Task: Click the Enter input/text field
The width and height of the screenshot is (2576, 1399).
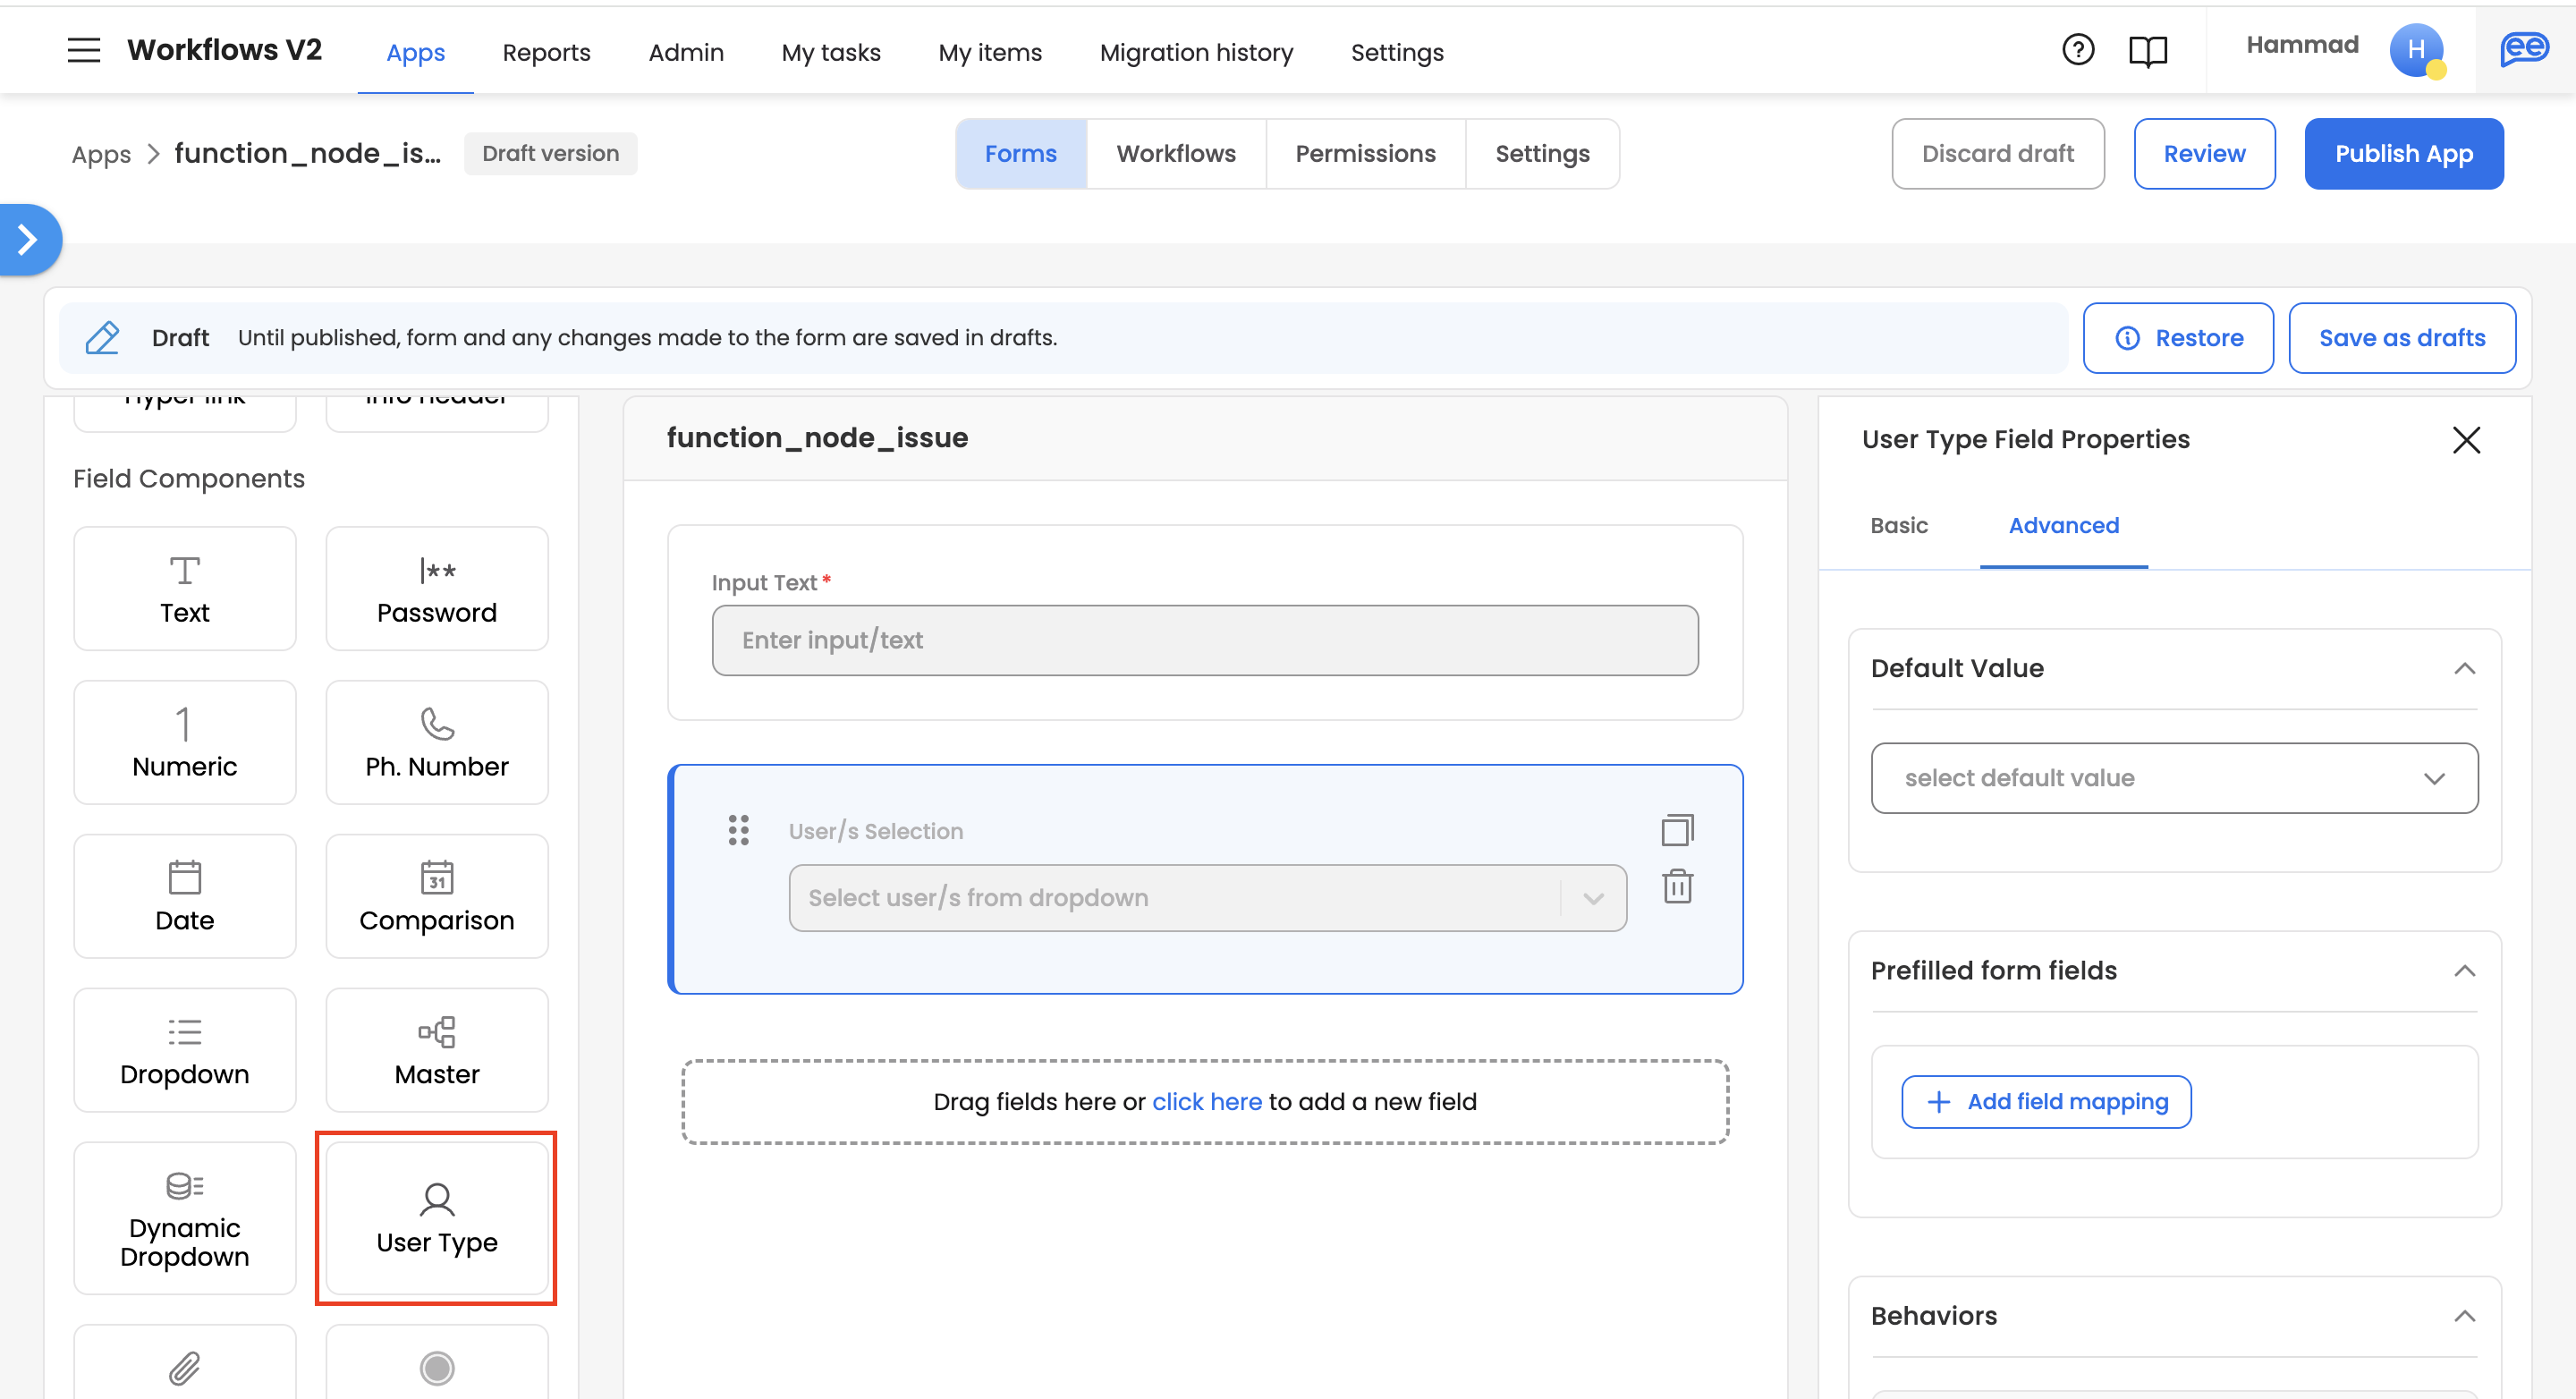Action: [x=1204, y=640]
